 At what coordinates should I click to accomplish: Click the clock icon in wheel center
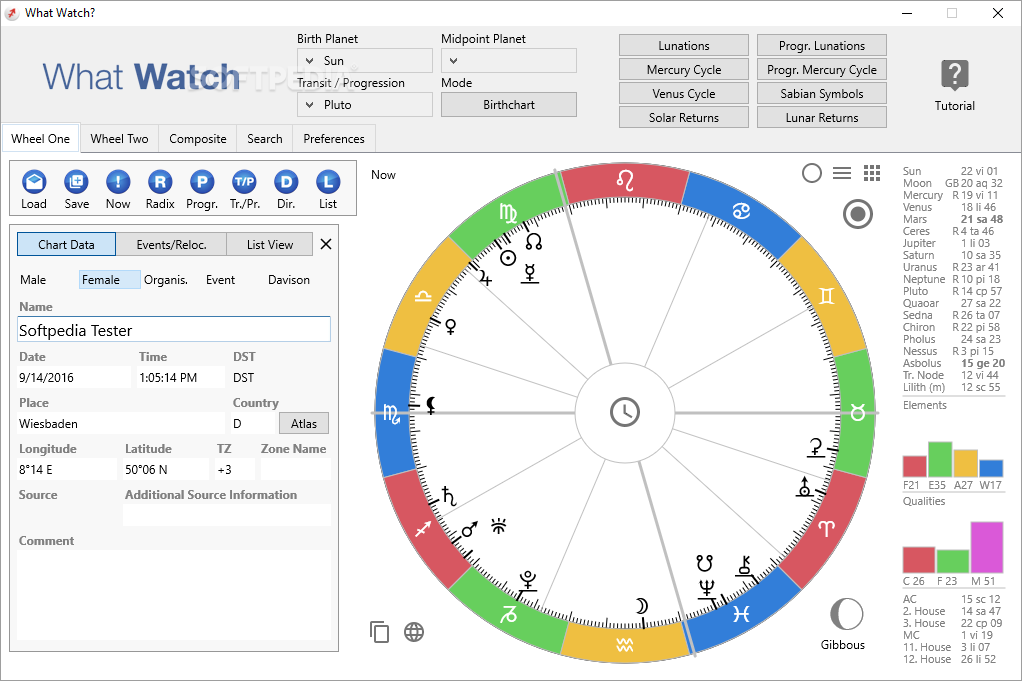tap(624, 412)
